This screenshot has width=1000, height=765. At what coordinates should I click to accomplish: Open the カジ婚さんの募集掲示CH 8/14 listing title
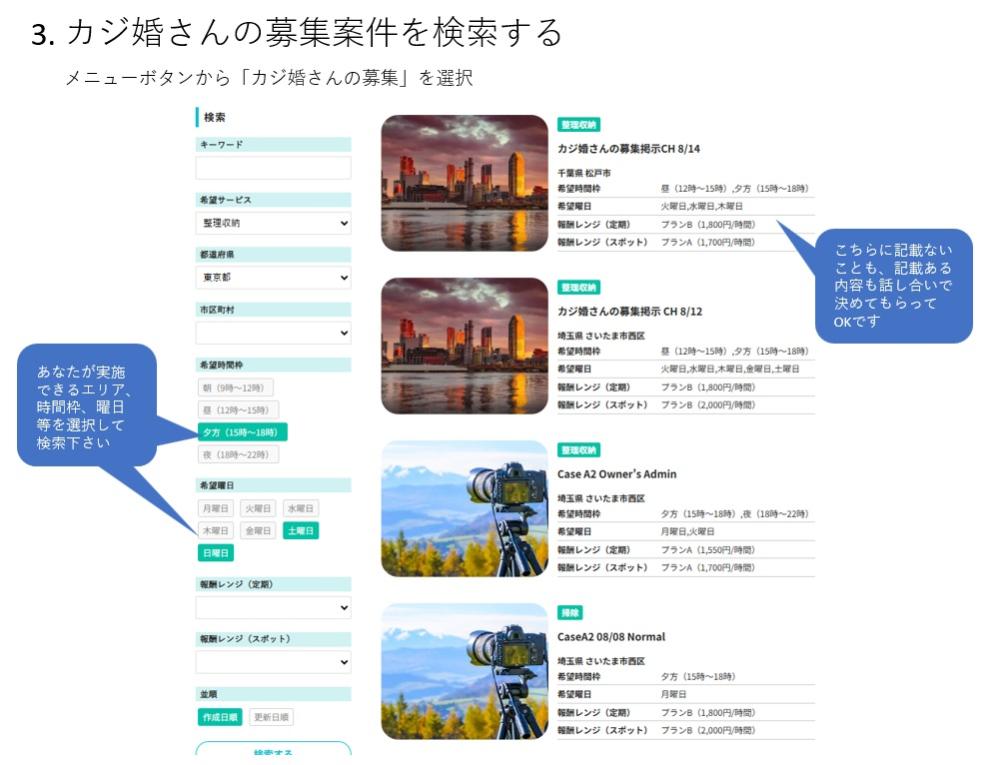click(x=628, y=148)
